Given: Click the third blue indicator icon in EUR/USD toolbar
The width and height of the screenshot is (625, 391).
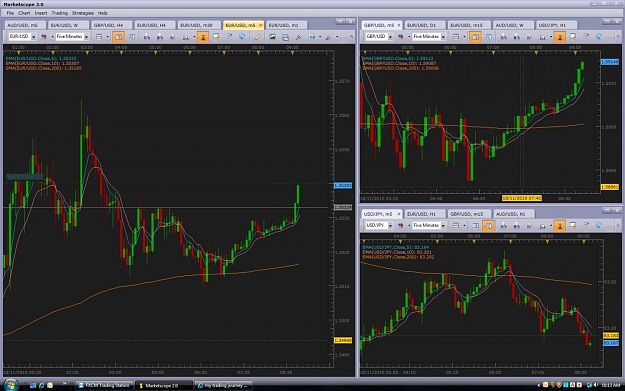Looking at the screenshot, I should [172, 37].
